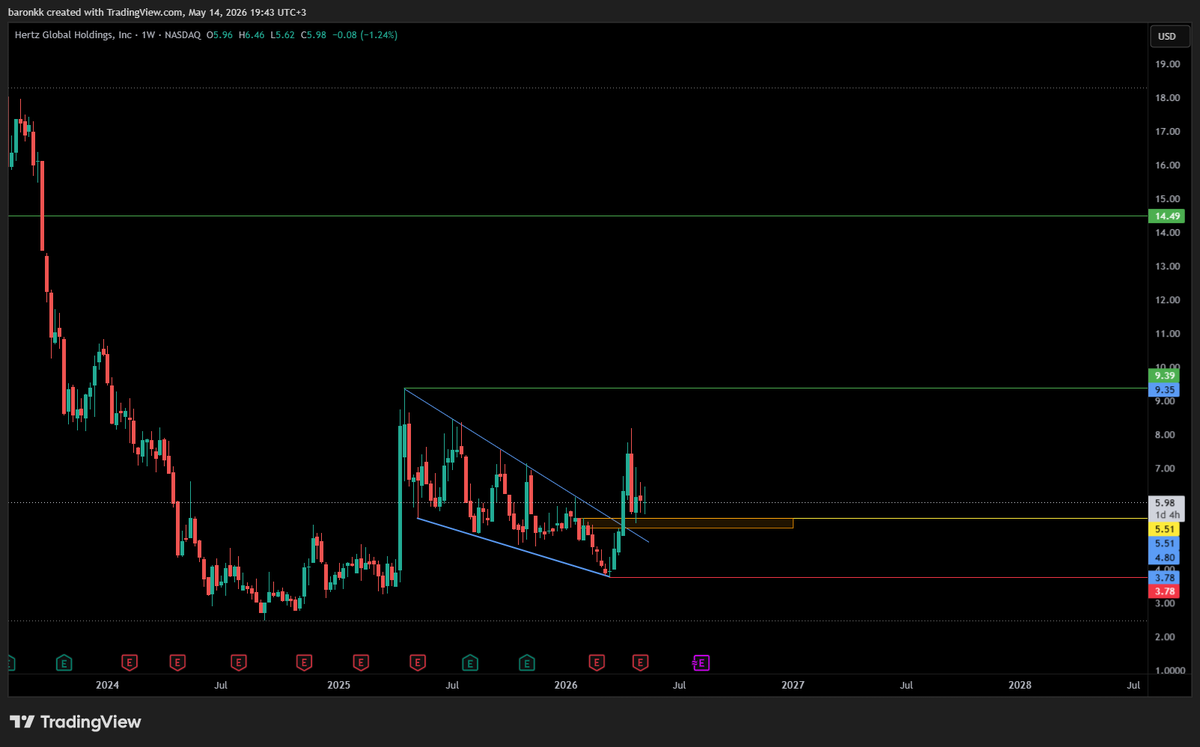Click the yellow 5.51 price label
Screen dimensions: 1200x747
pos(1166,528)
